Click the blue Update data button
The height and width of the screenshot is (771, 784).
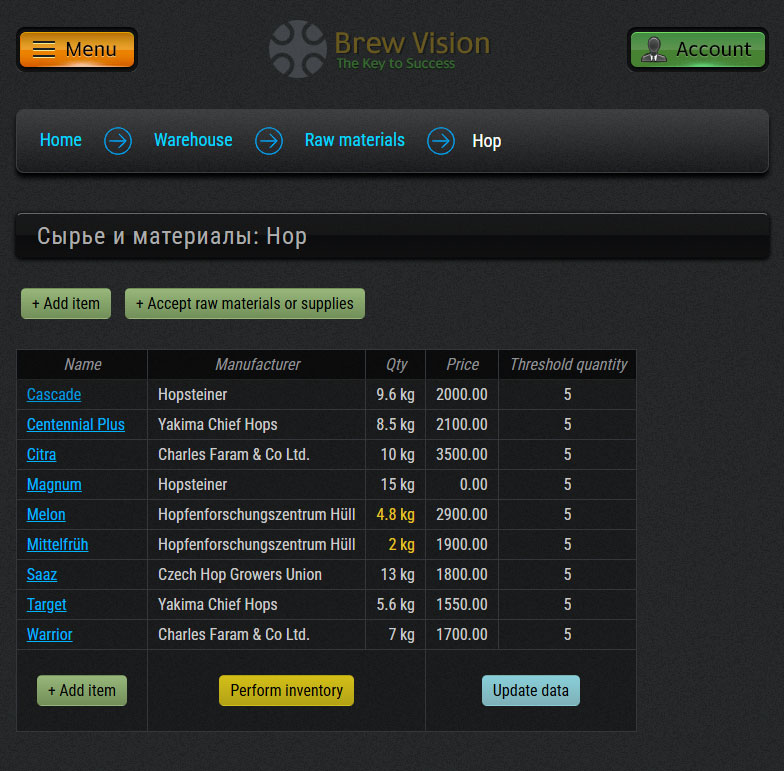530,691
